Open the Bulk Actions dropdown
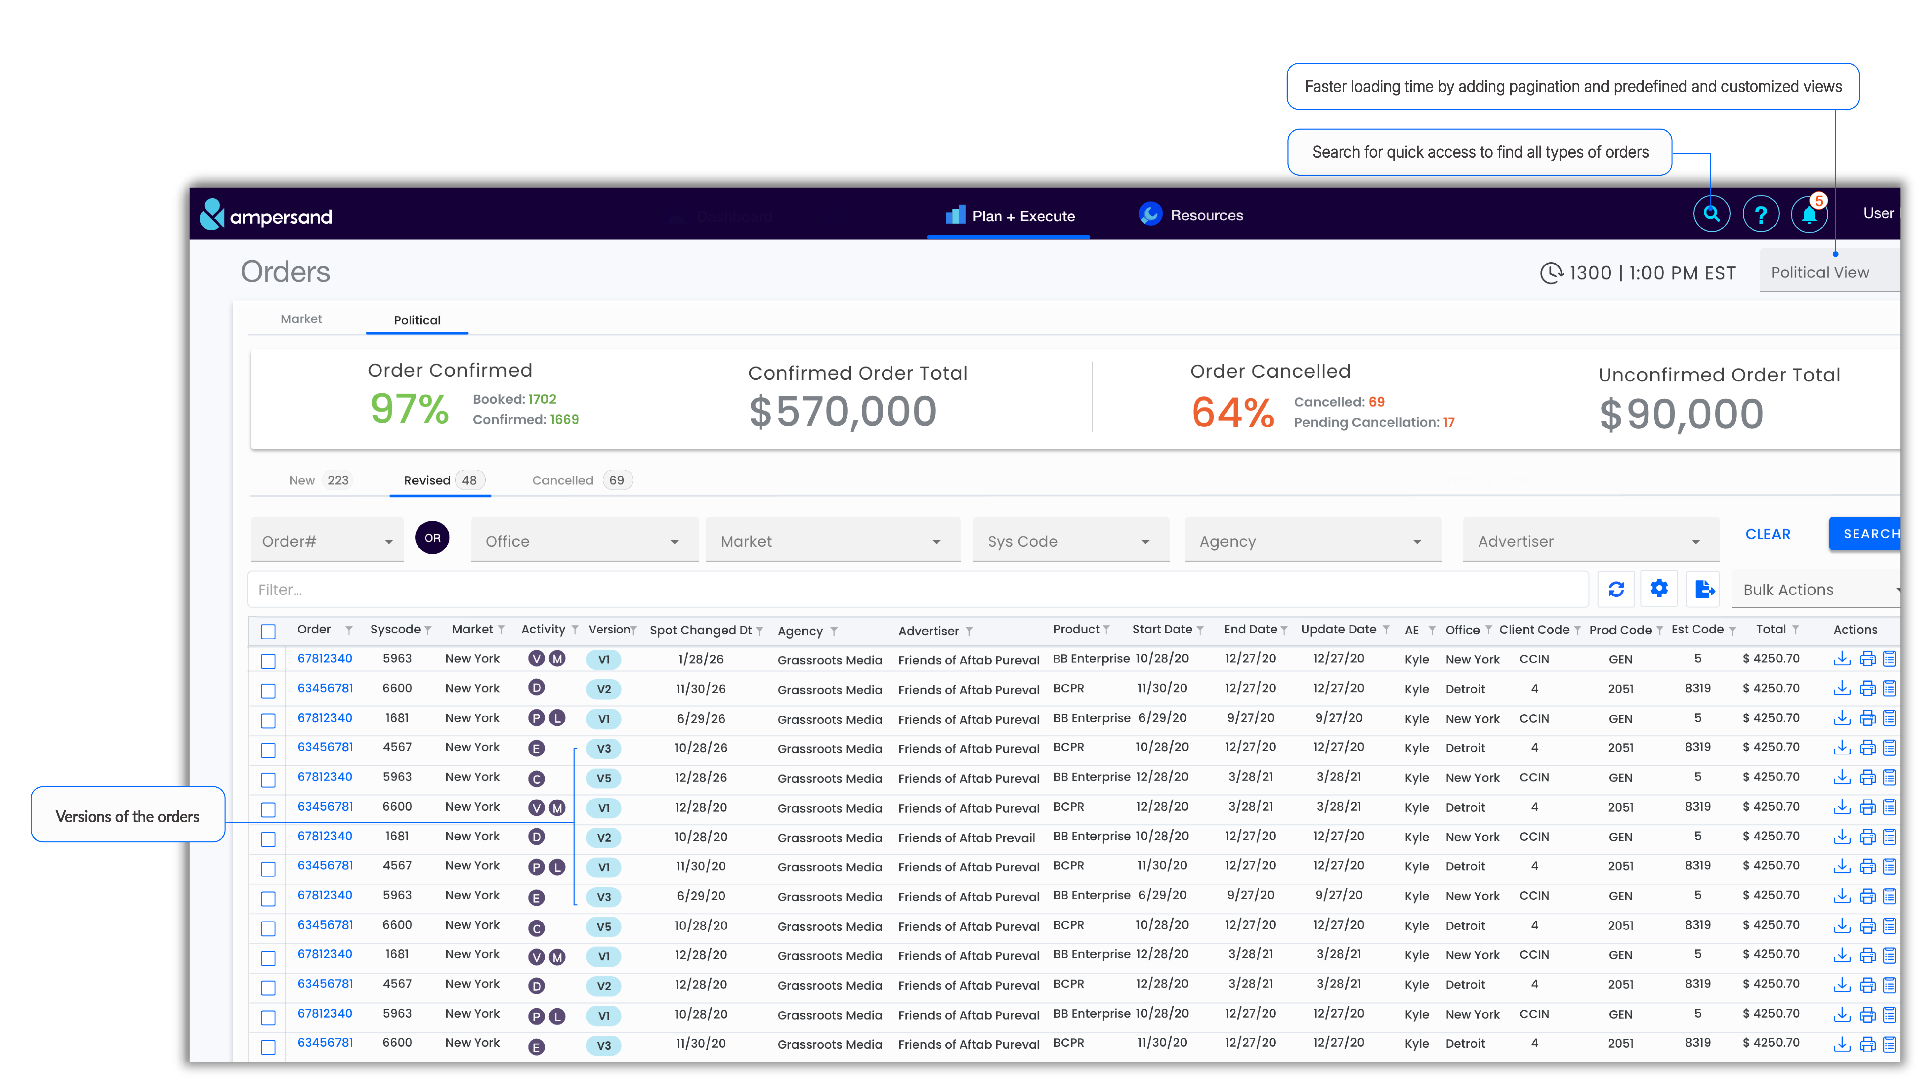The height and width of the screenshot is (1081, 1920). [1817, 590]
